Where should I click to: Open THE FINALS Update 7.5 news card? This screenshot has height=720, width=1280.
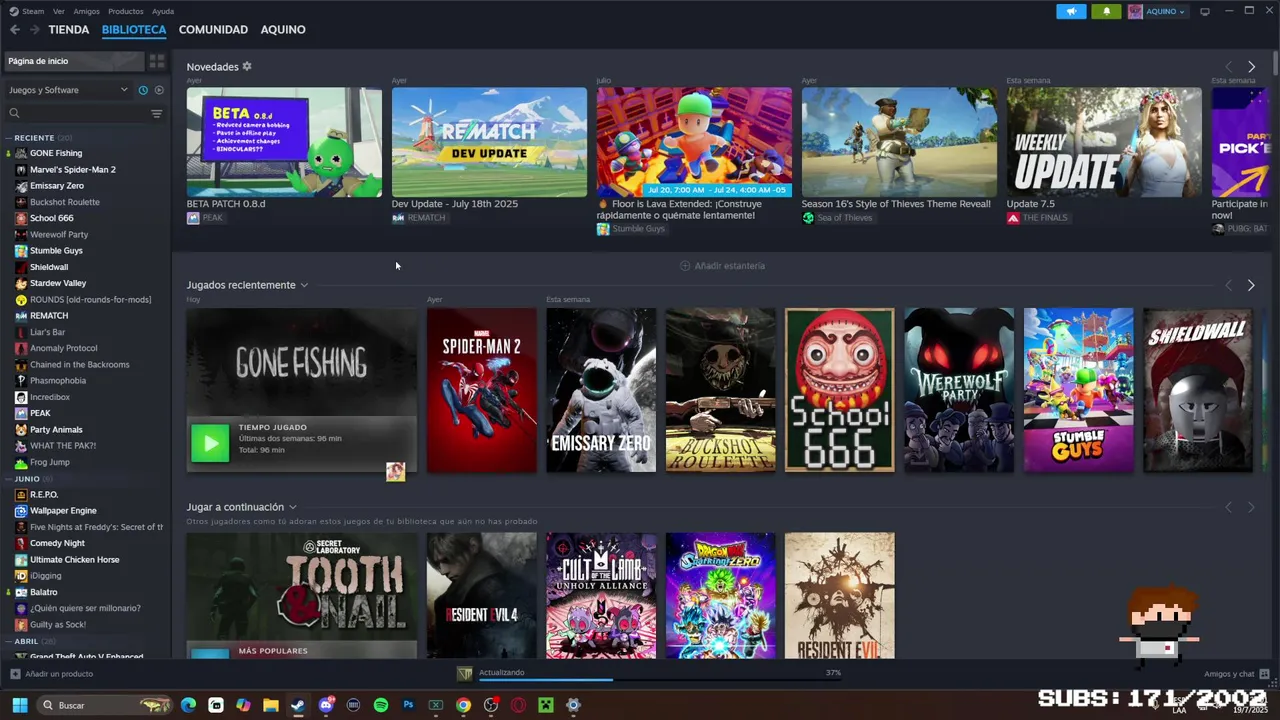coord(1104,142)
